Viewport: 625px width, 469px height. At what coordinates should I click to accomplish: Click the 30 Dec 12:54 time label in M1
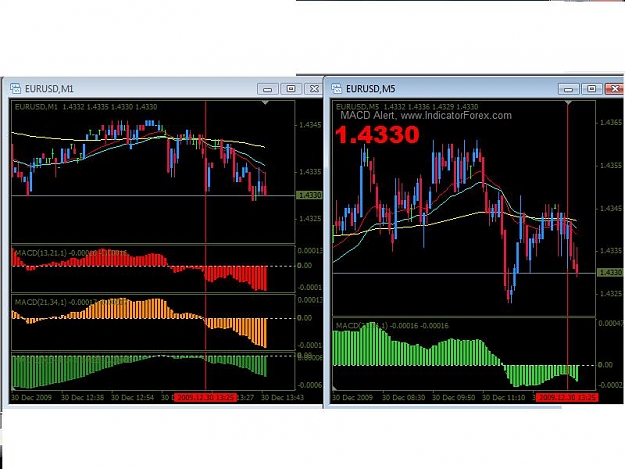point(132,397)
